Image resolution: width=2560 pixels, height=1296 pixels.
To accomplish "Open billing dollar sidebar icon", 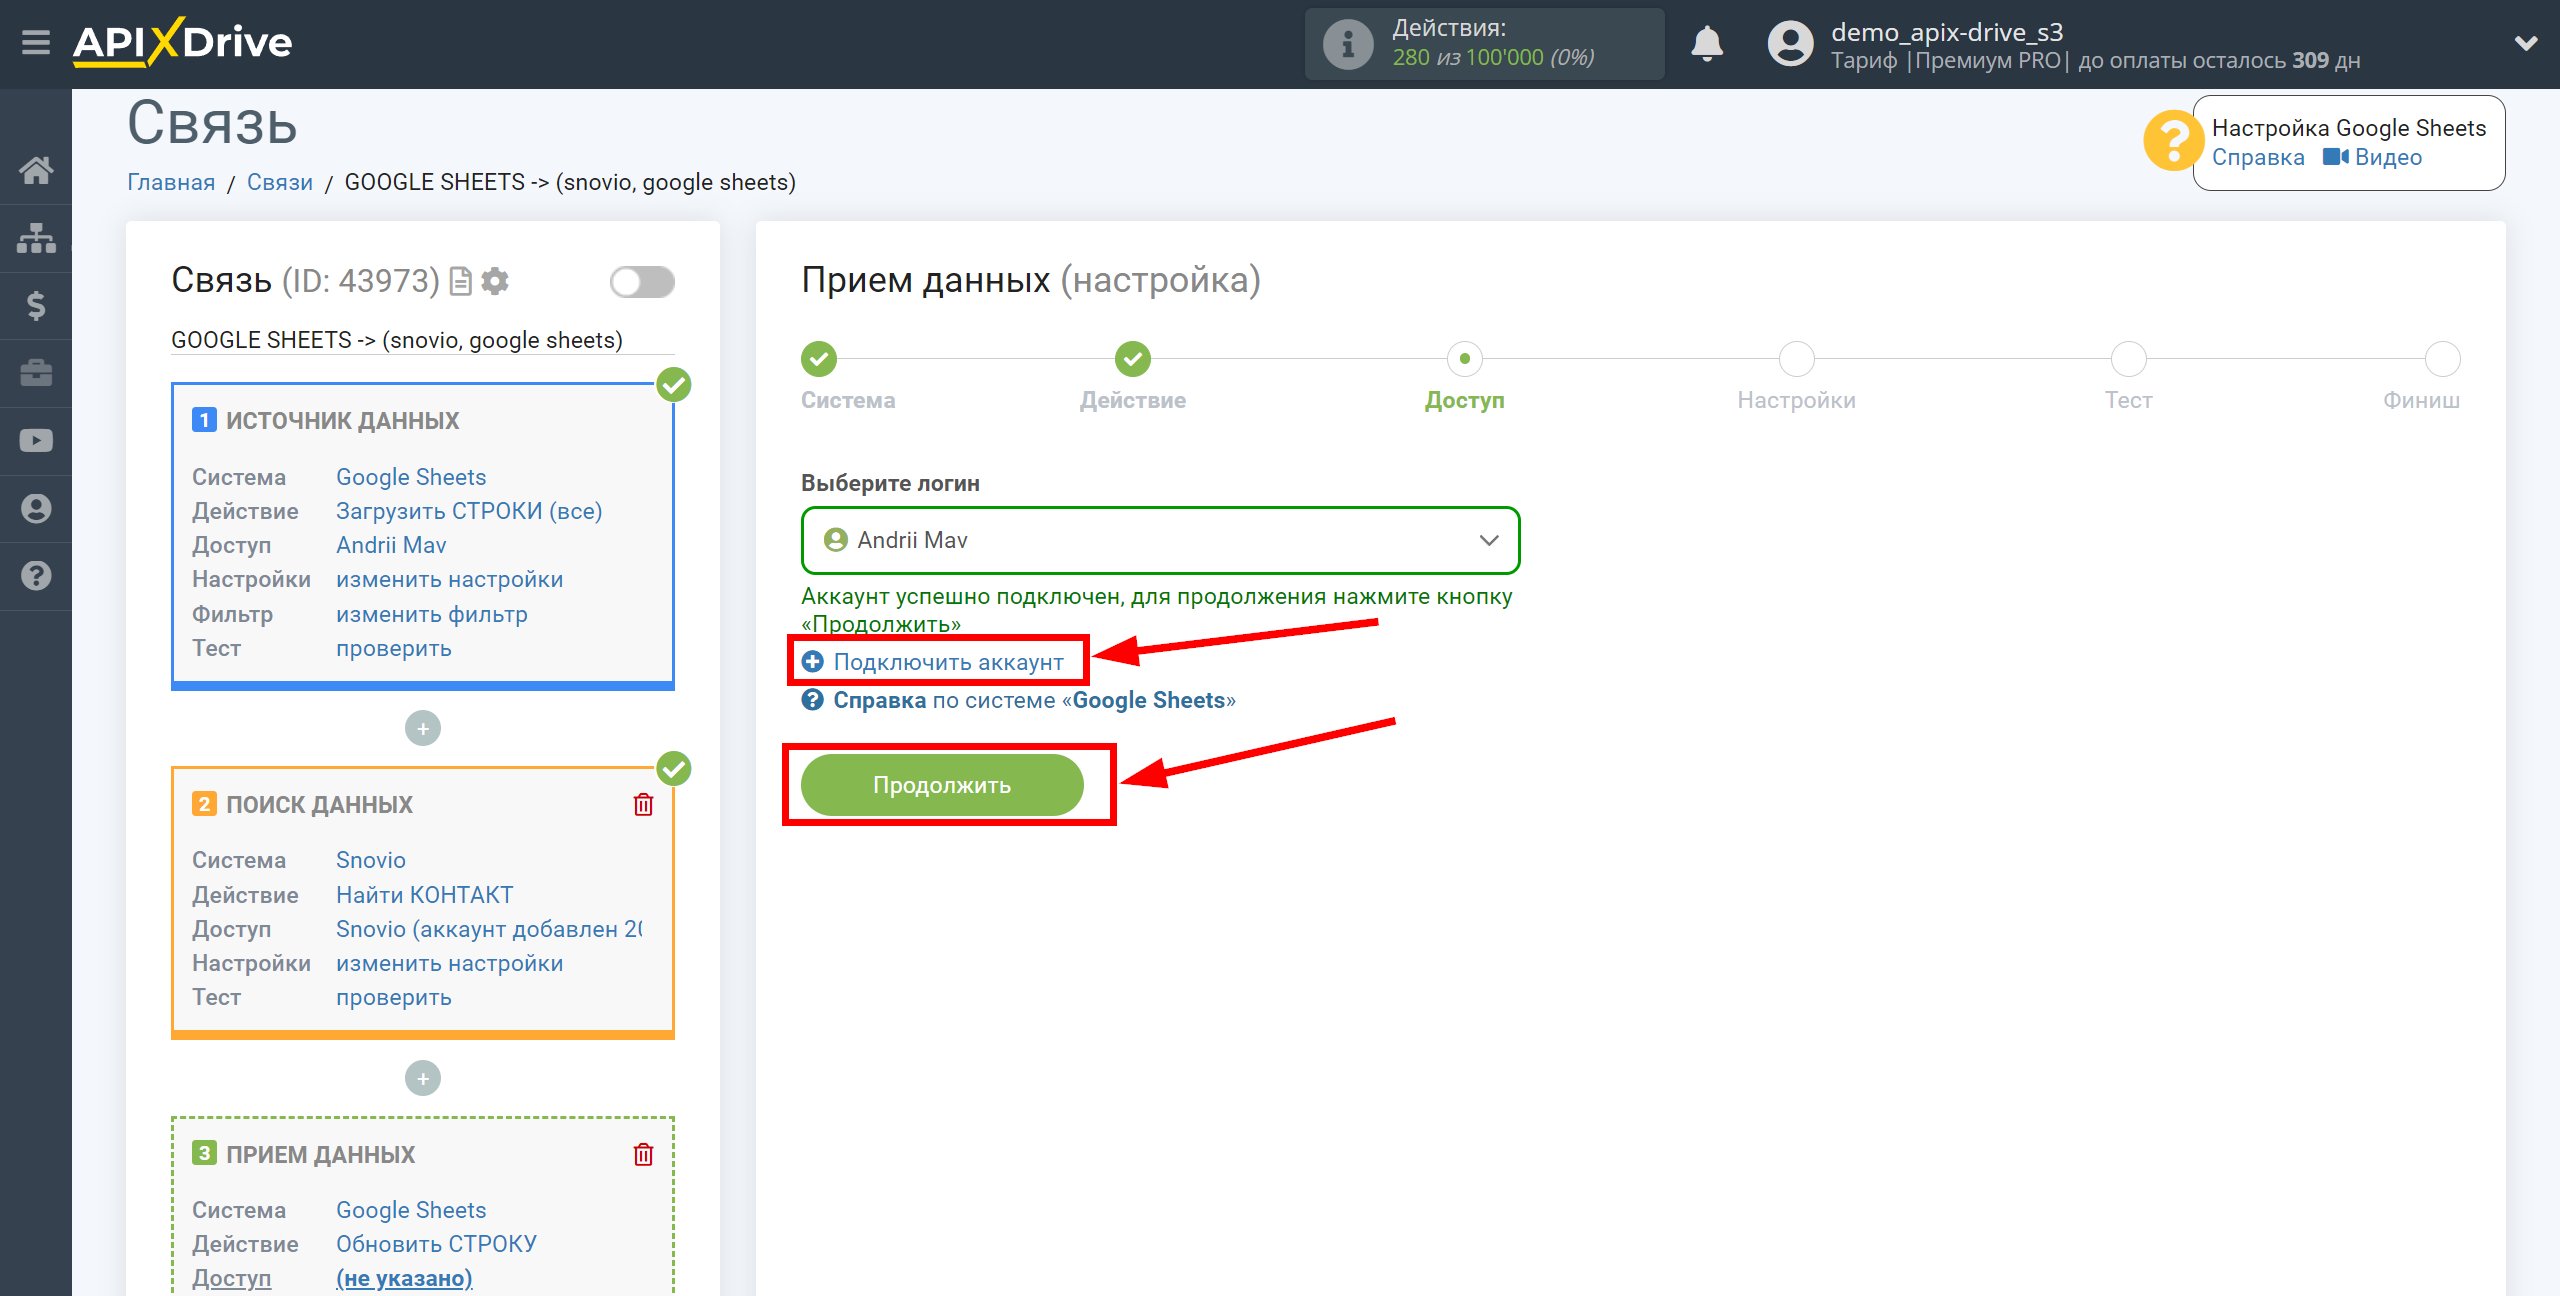I will coord(36,305).
